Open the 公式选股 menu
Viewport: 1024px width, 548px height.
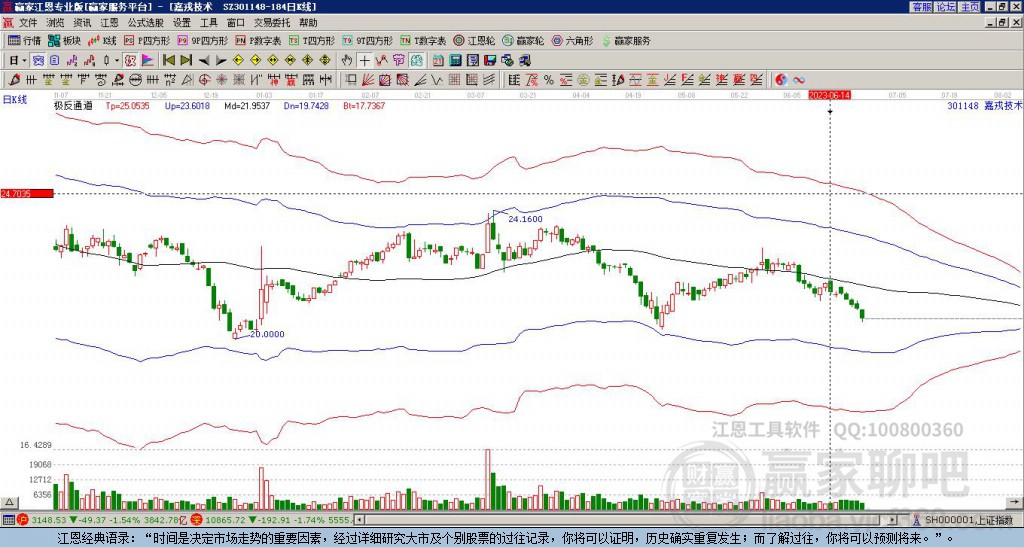pos(146,23)
